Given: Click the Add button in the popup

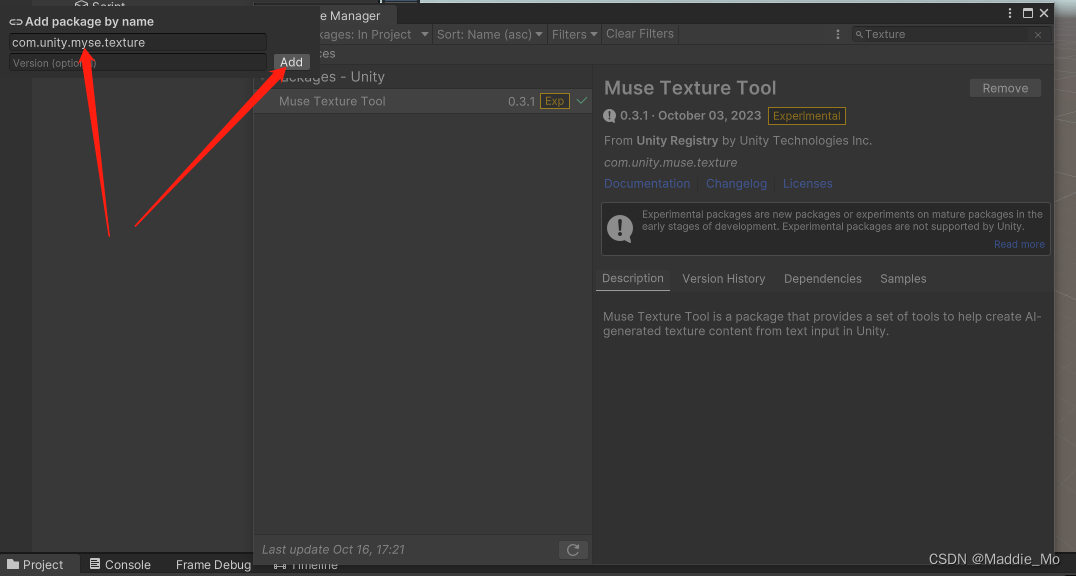Looking at the screenshot, I should pos(291,62).
